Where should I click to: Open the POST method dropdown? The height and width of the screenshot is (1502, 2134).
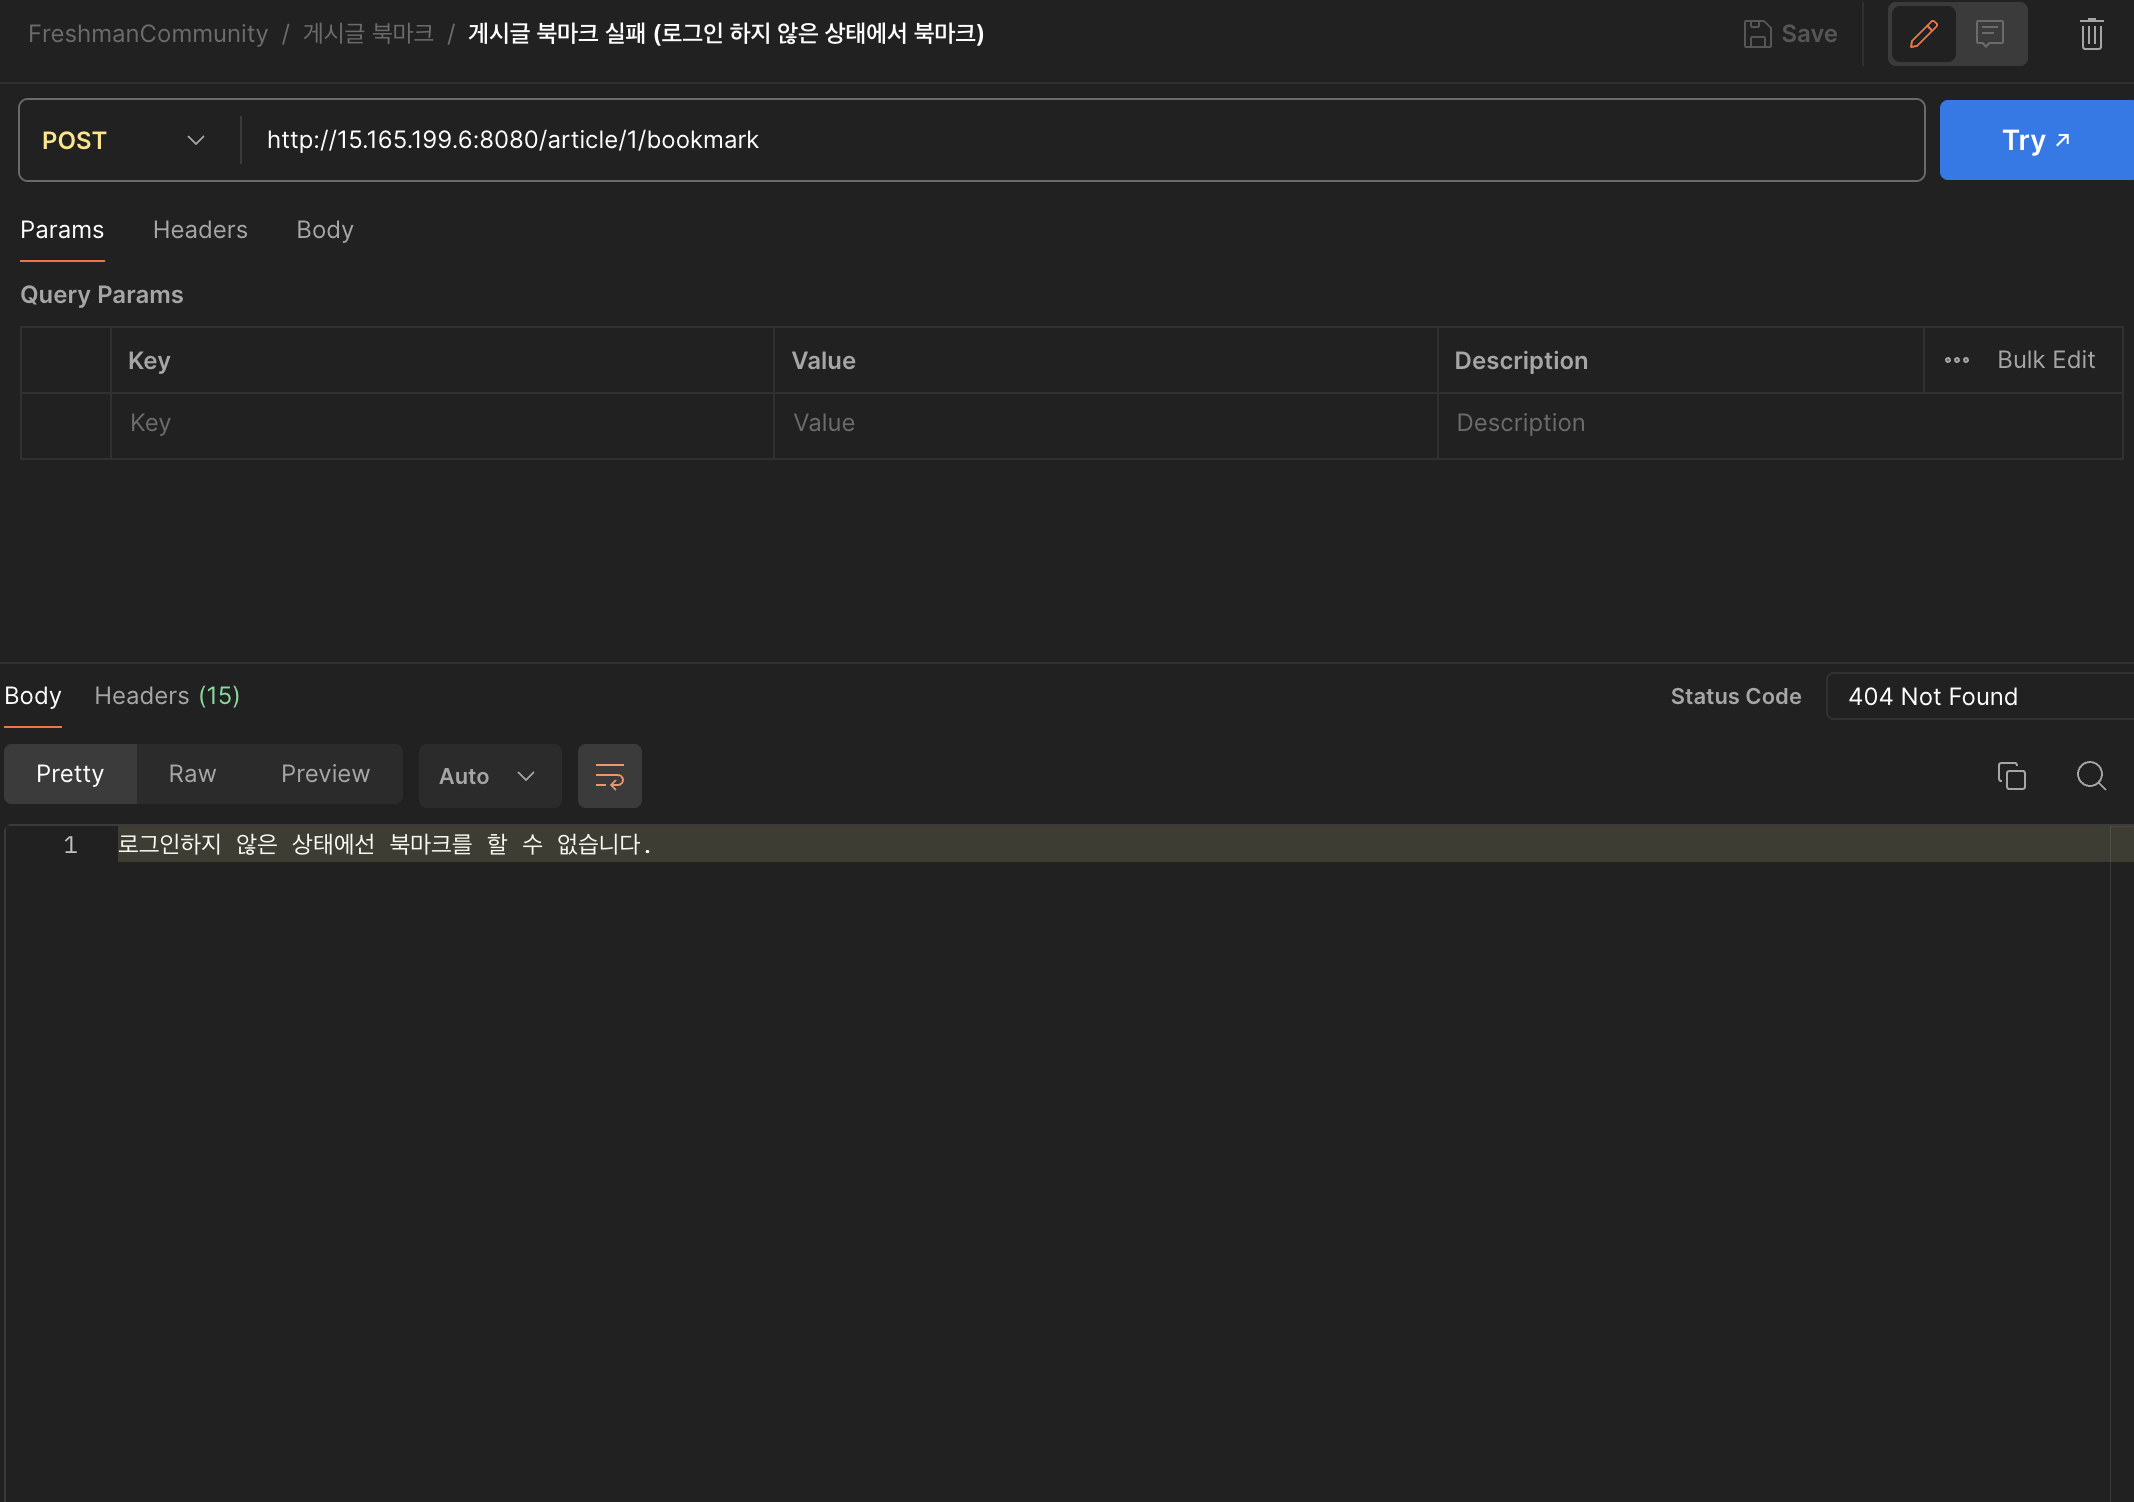pos(125,140)
